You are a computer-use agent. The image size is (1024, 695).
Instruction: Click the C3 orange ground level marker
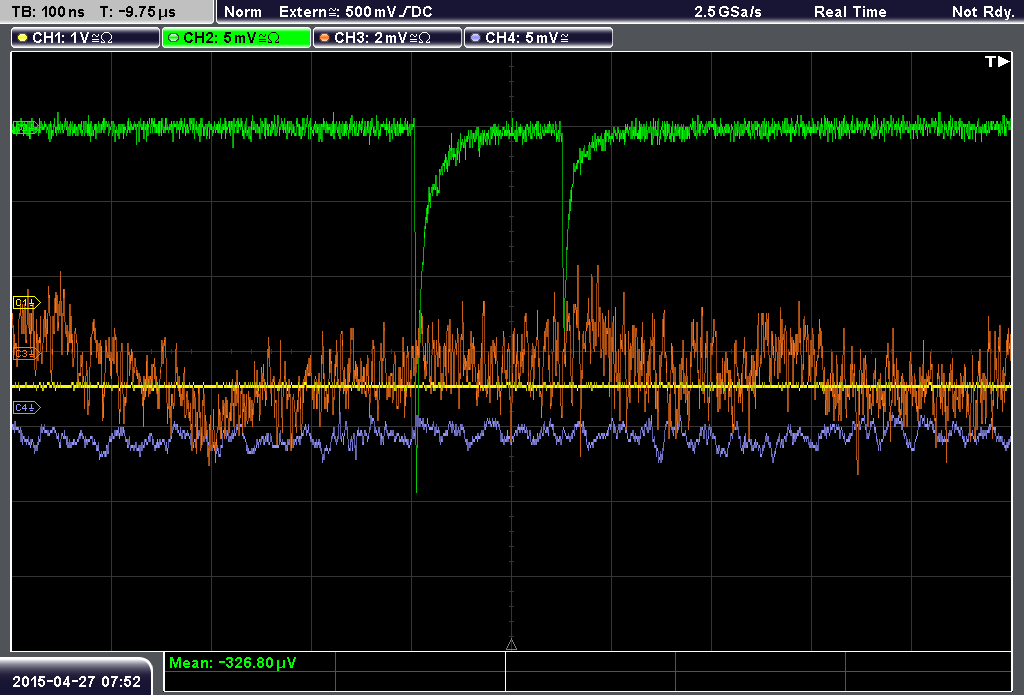(27, 353)
